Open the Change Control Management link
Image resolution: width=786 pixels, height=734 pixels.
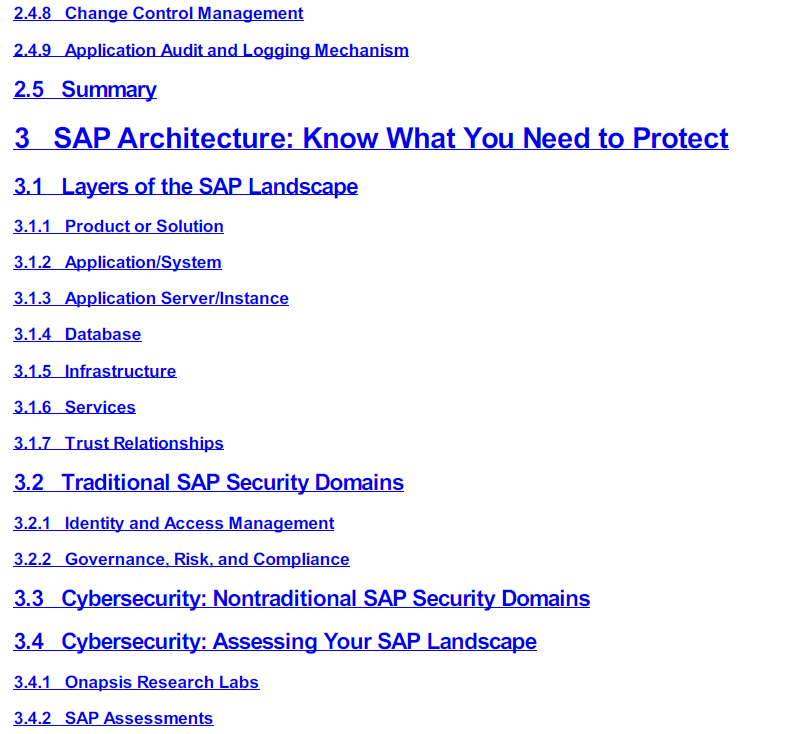coord(184,14)
